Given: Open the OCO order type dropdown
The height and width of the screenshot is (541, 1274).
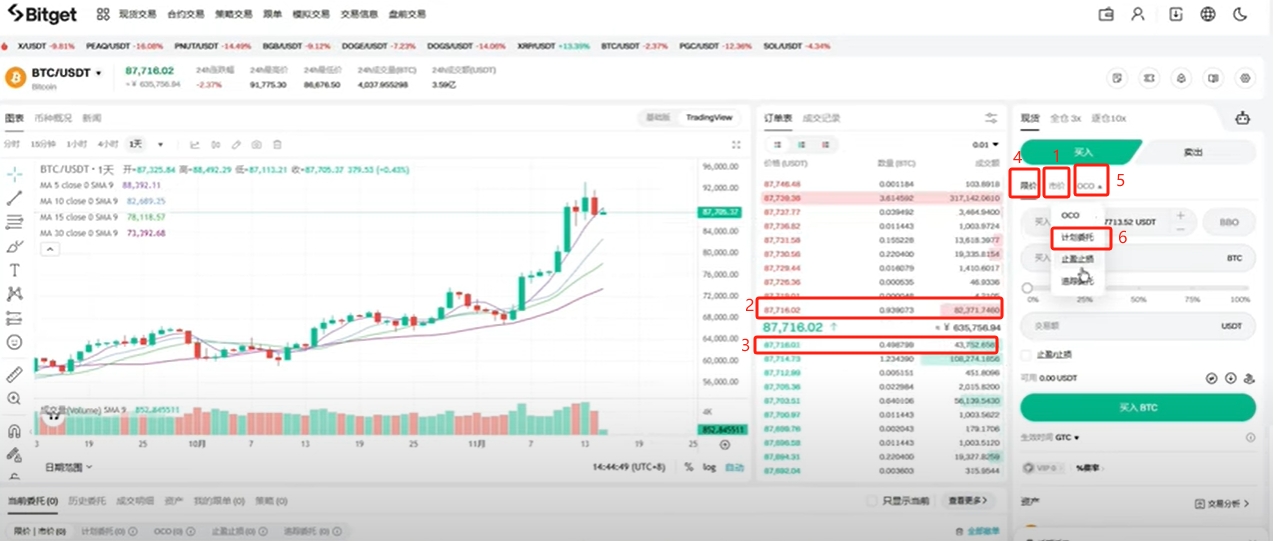Looking at the screenshot, I should pos(1090,185).
